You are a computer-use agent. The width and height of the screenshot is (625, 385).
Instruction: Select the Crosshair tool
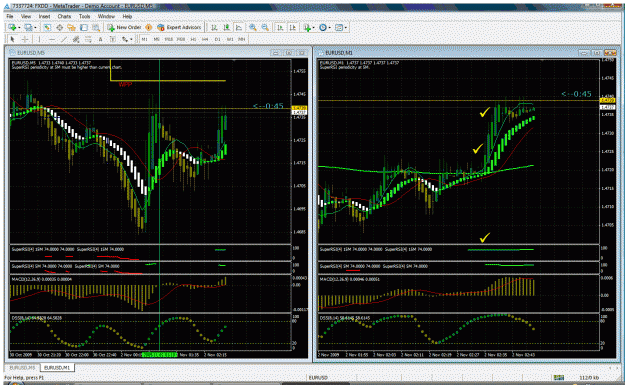point(25,39)
